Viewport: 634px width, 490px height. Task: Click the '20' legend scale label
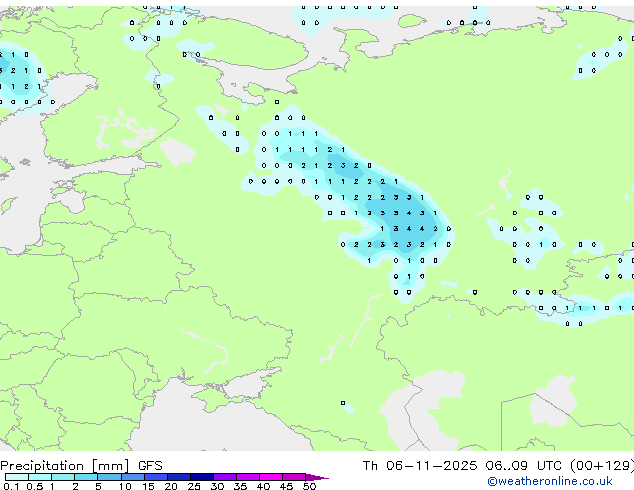(x=171, y=486)
